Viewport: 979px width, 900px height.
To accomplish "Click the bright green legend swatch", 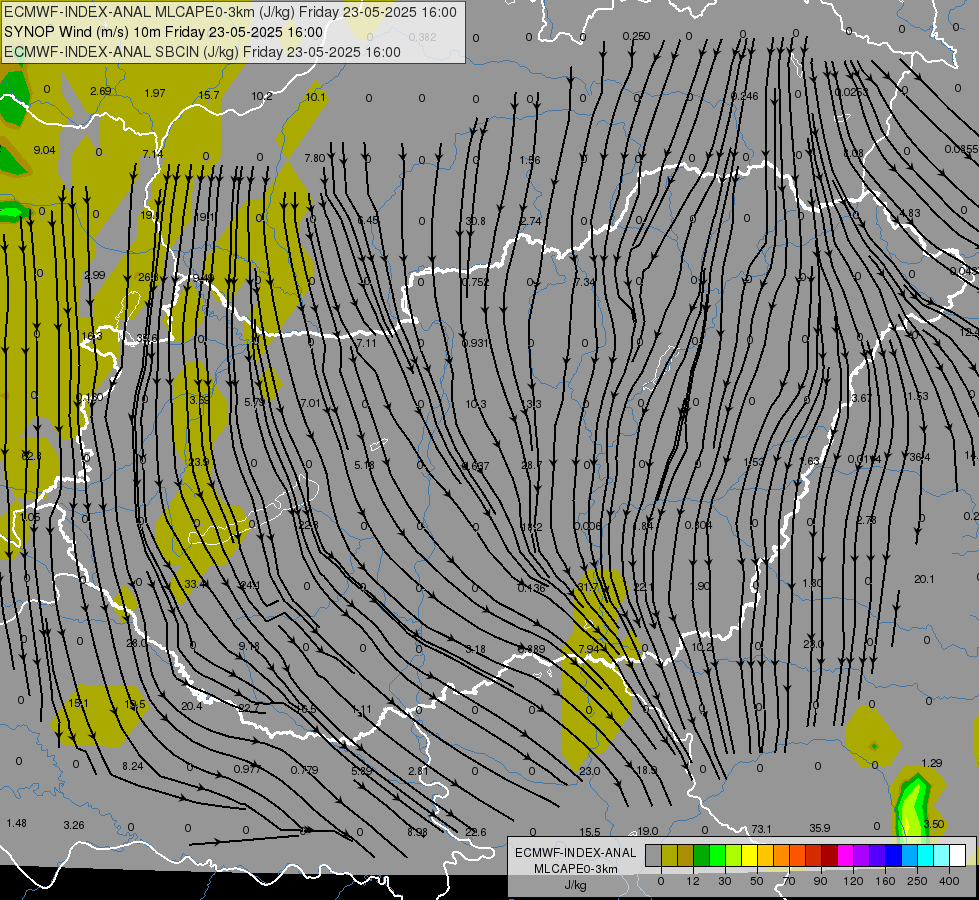I will pyautogui.click(x=717, y=855).
